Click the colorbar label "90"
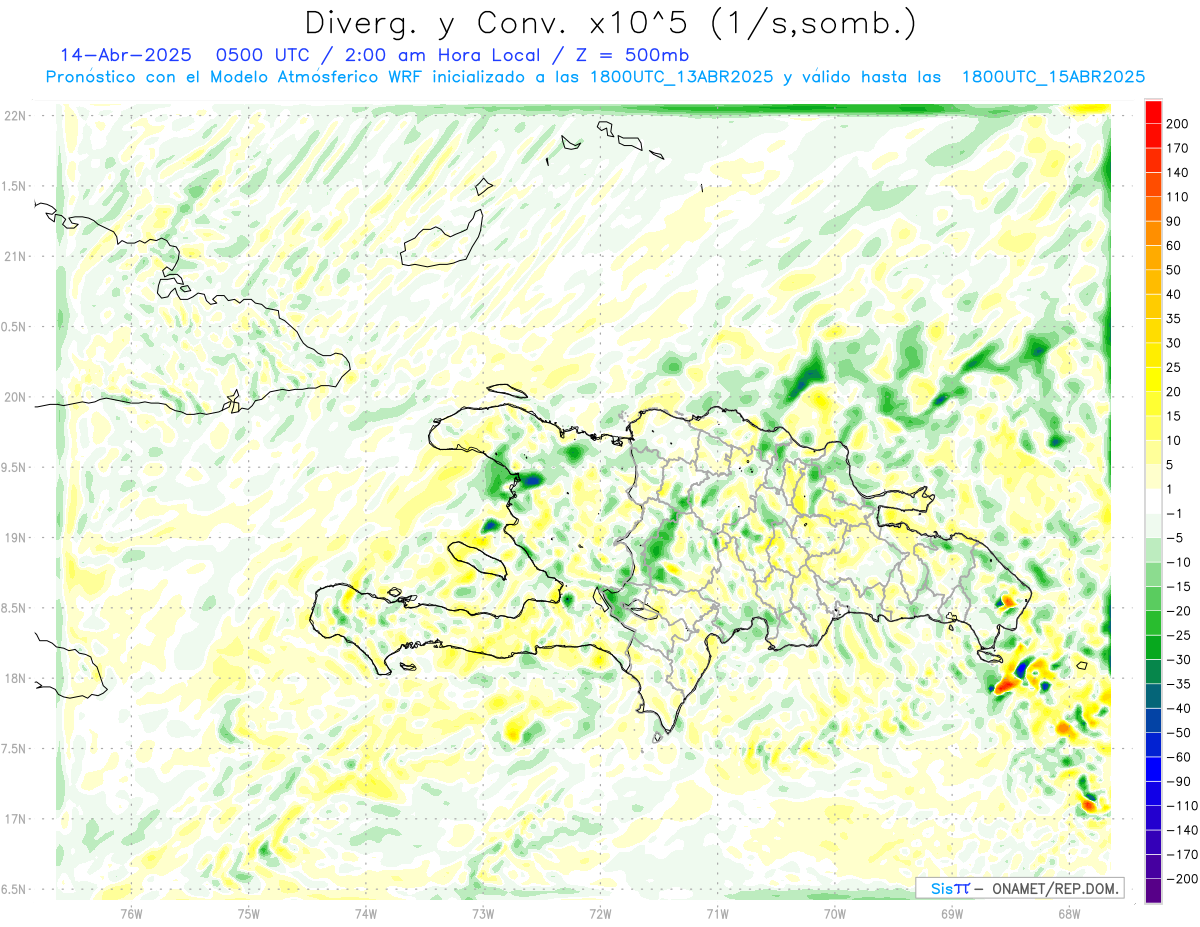1200x927 pixels. pos(1174,221)
